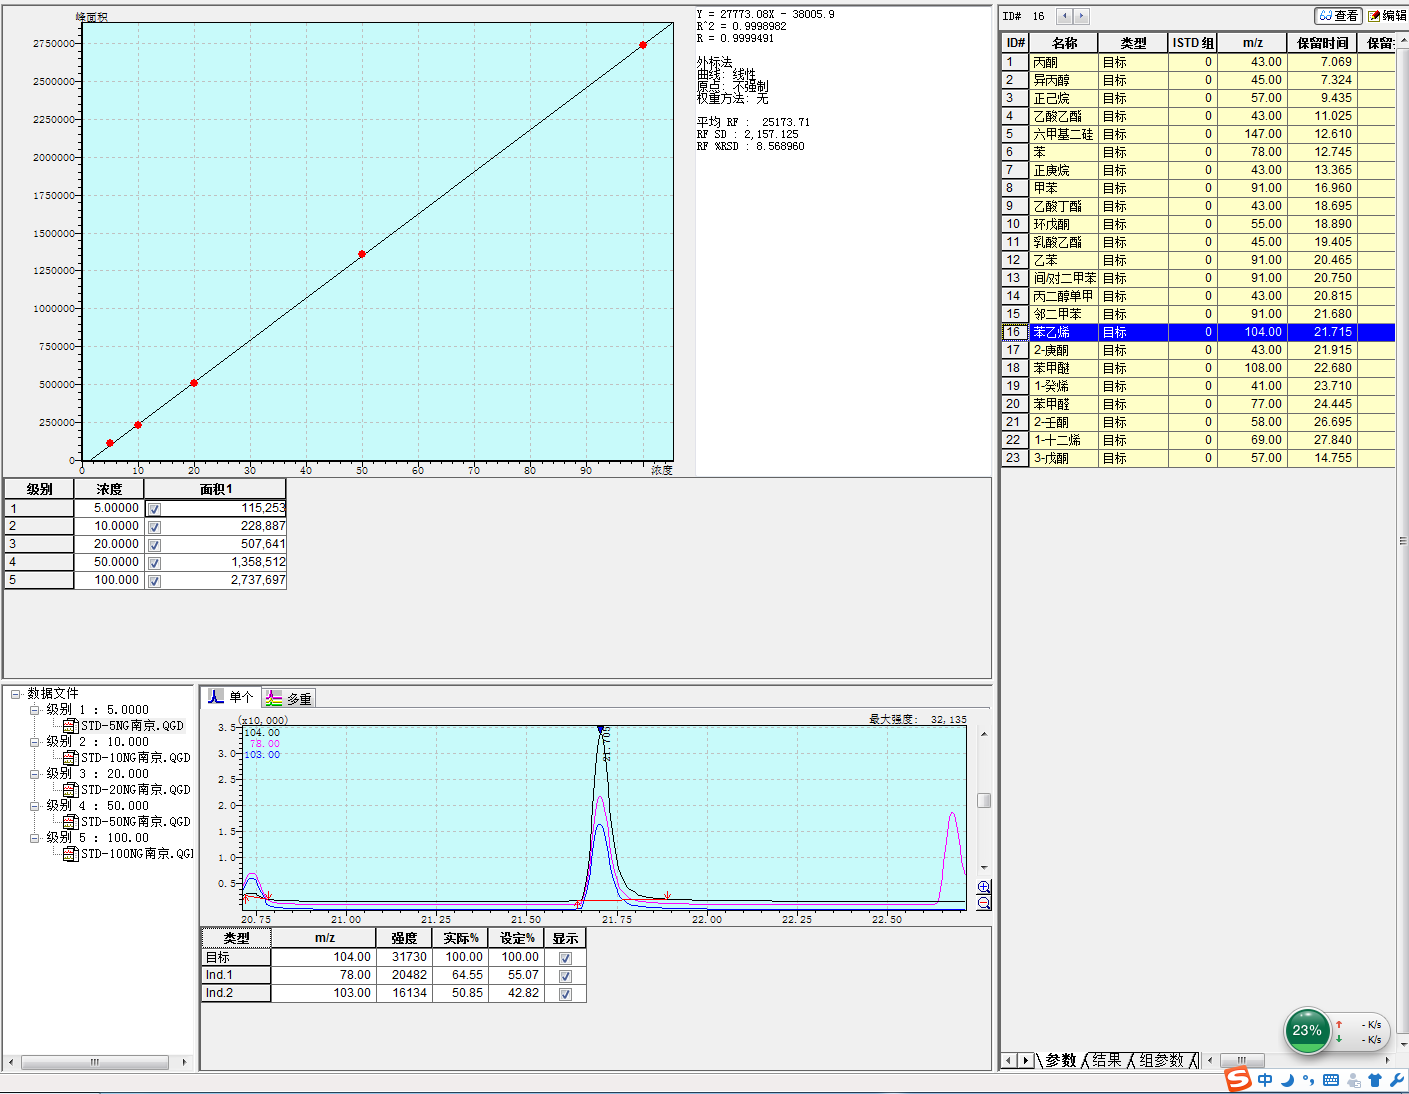
Task: Toggle display of Ind.2 ion 103.00
Action: (565, 994)
